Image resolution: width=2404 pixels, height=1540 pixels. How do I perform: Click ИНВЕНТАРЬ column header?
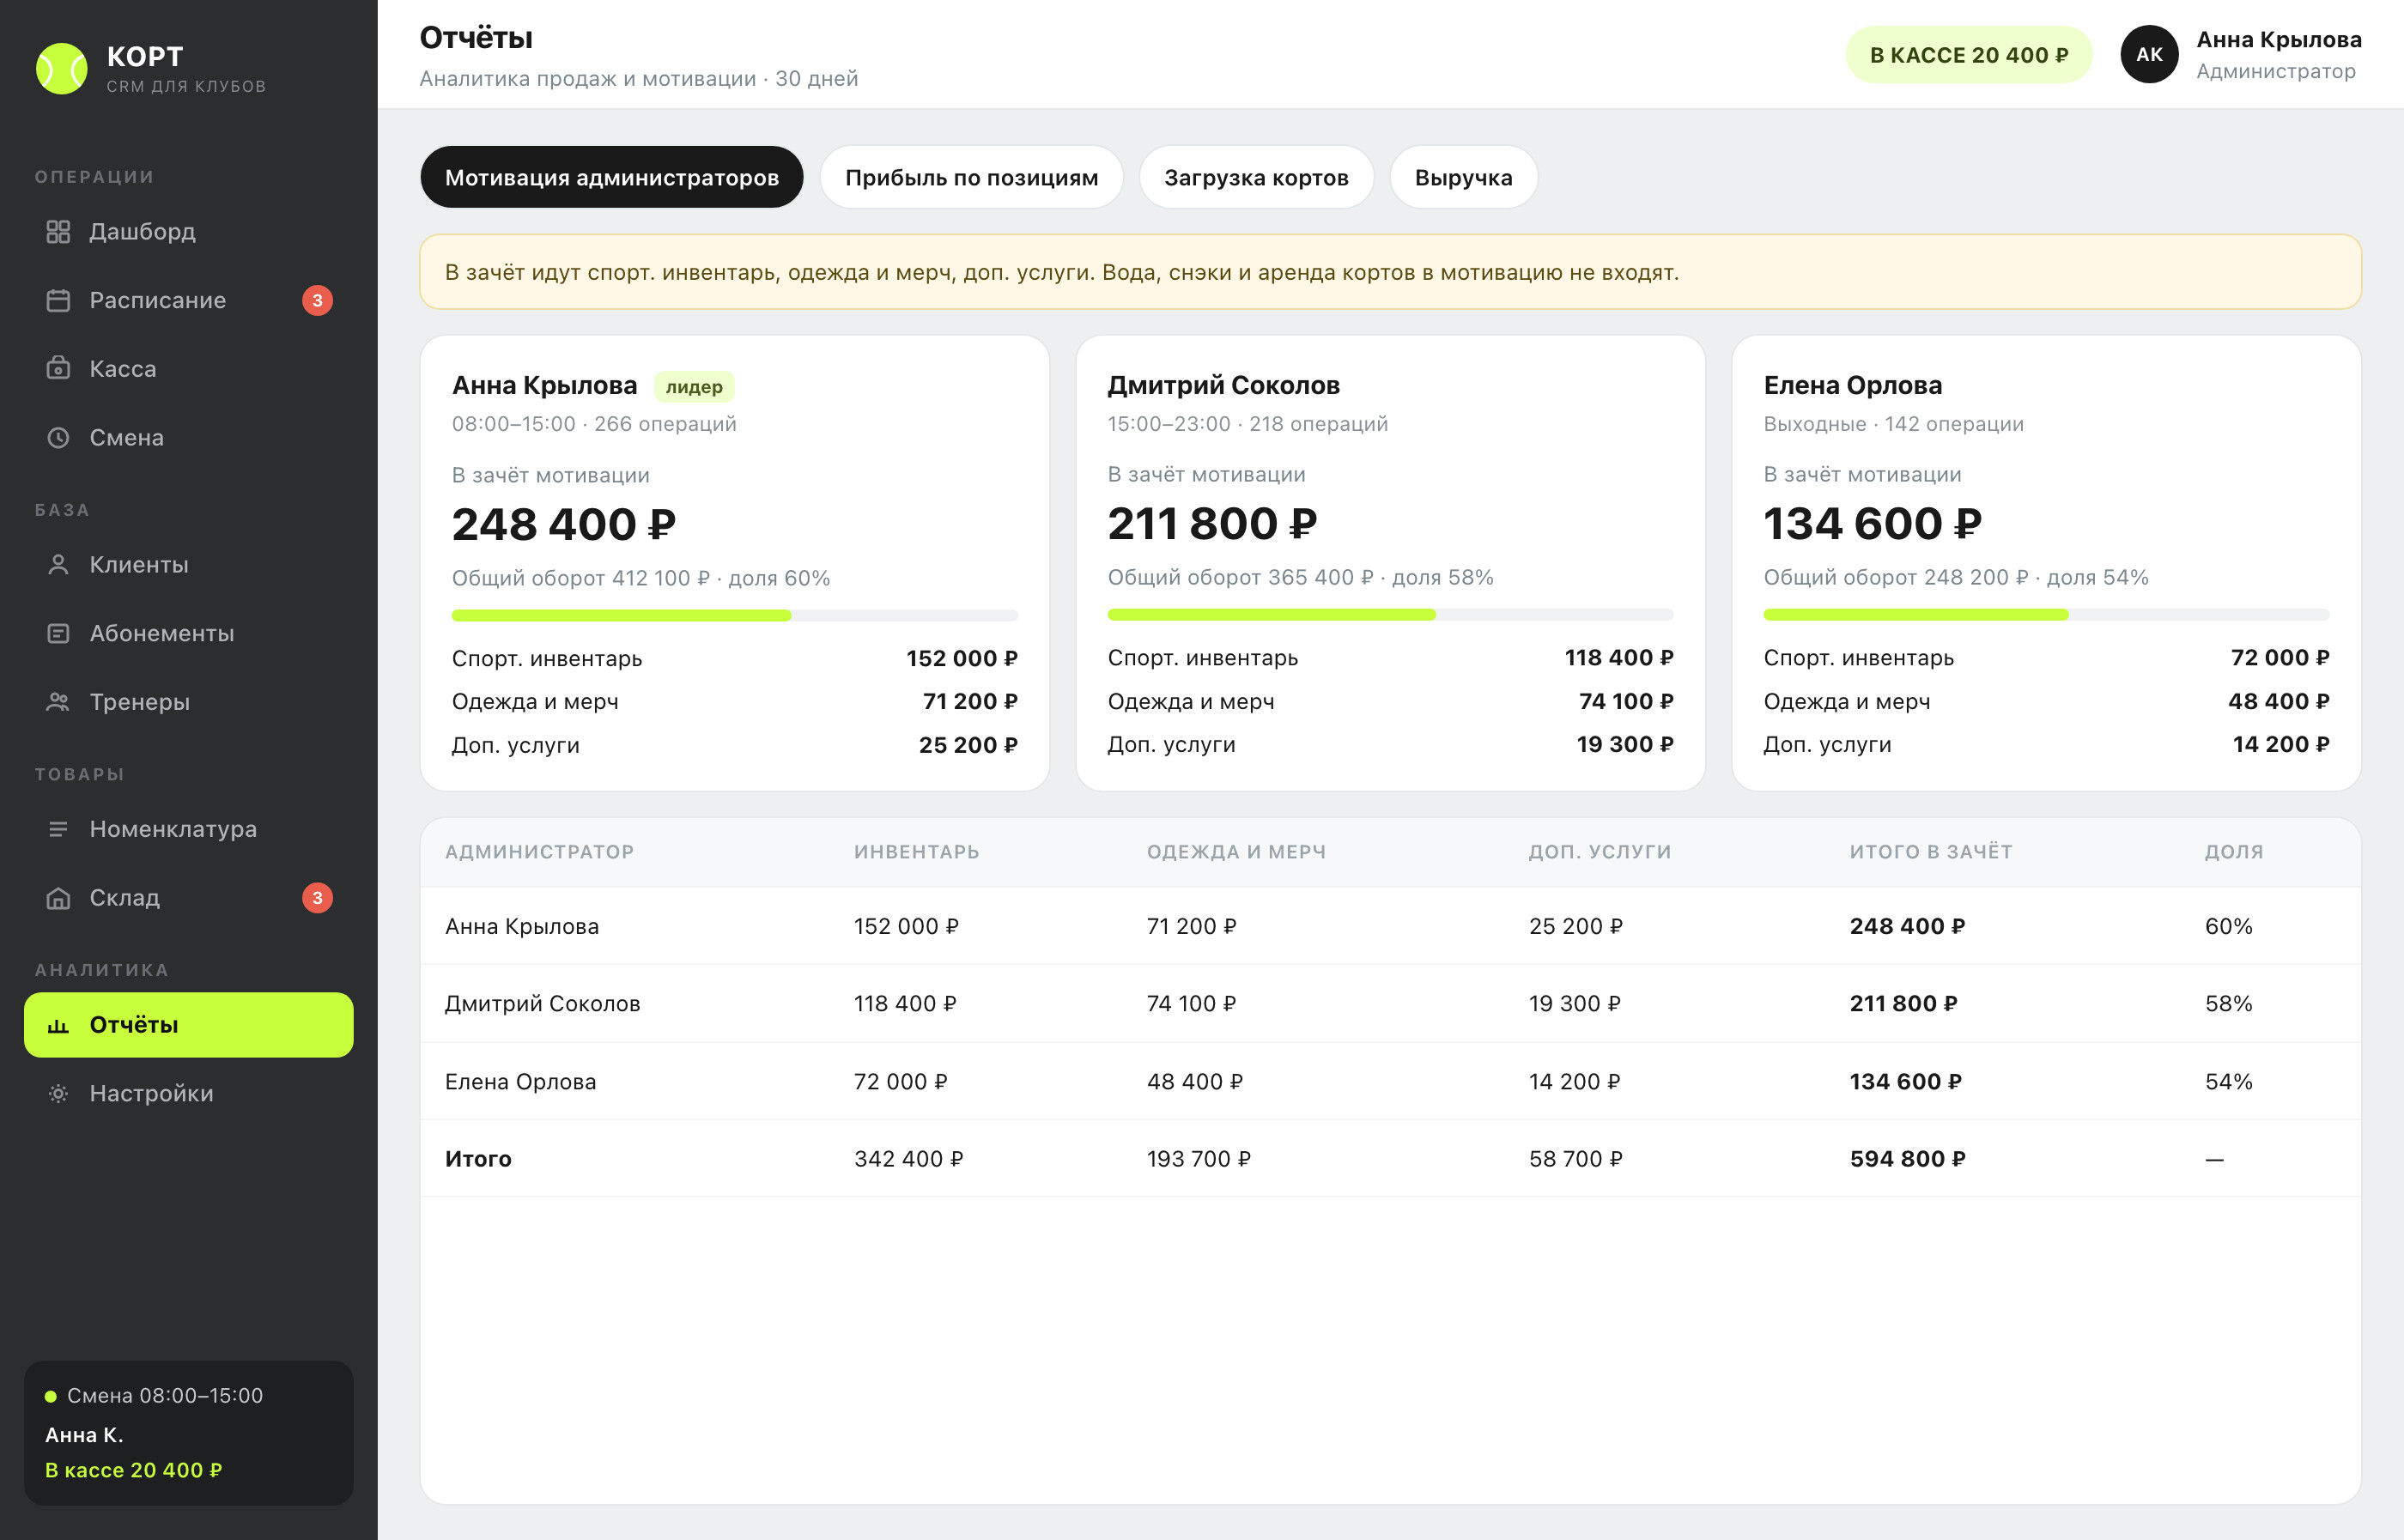916,852
